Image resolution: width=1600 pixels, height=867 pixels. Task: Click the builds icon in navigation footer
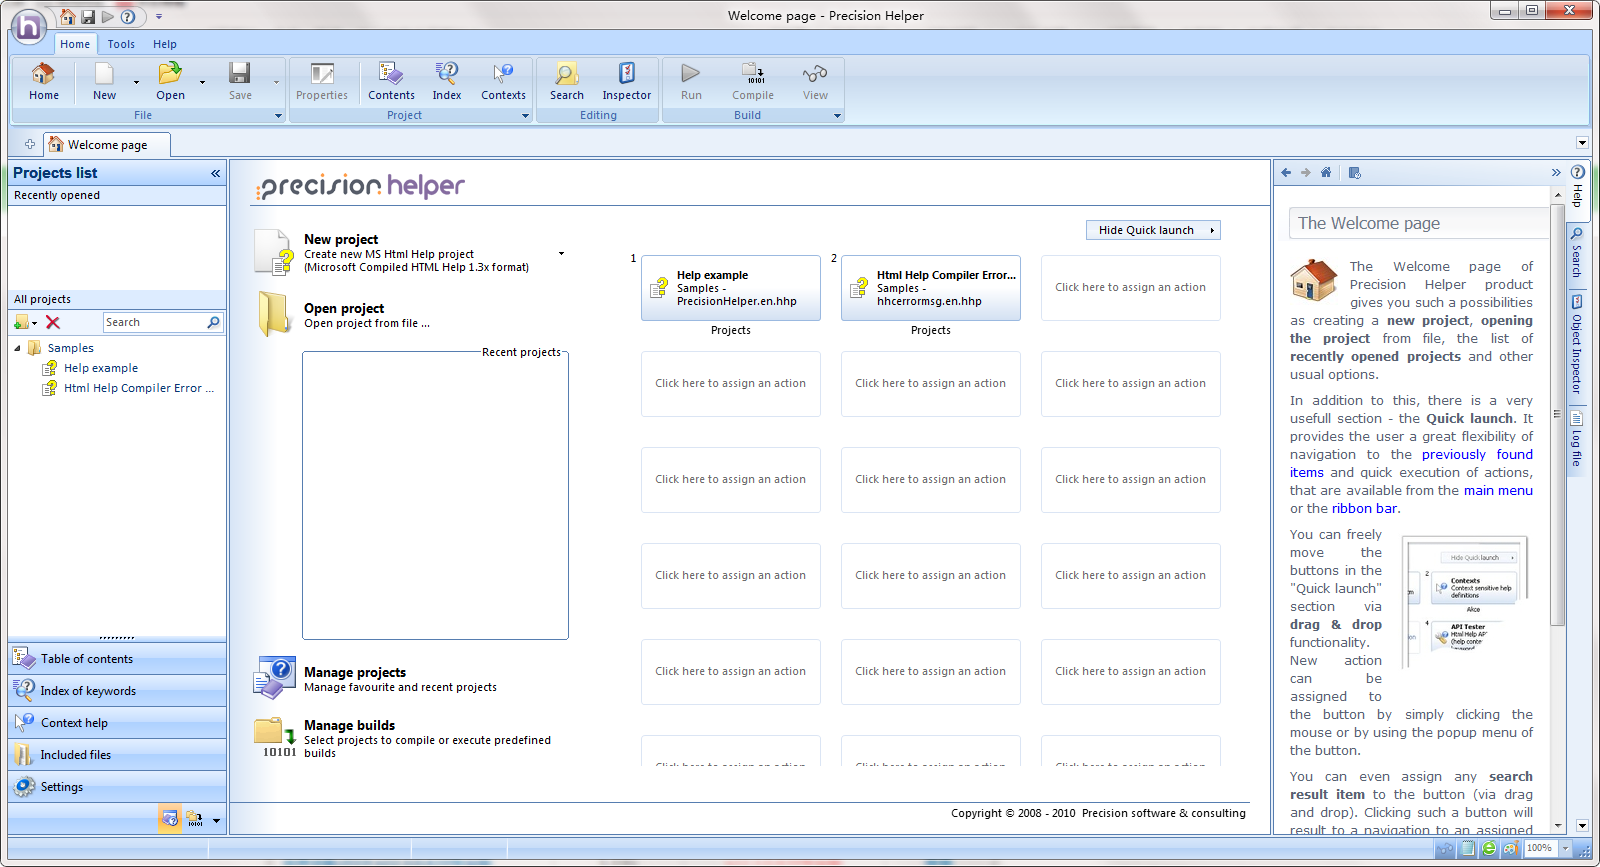pyautogui.click(x=194, y=819)
